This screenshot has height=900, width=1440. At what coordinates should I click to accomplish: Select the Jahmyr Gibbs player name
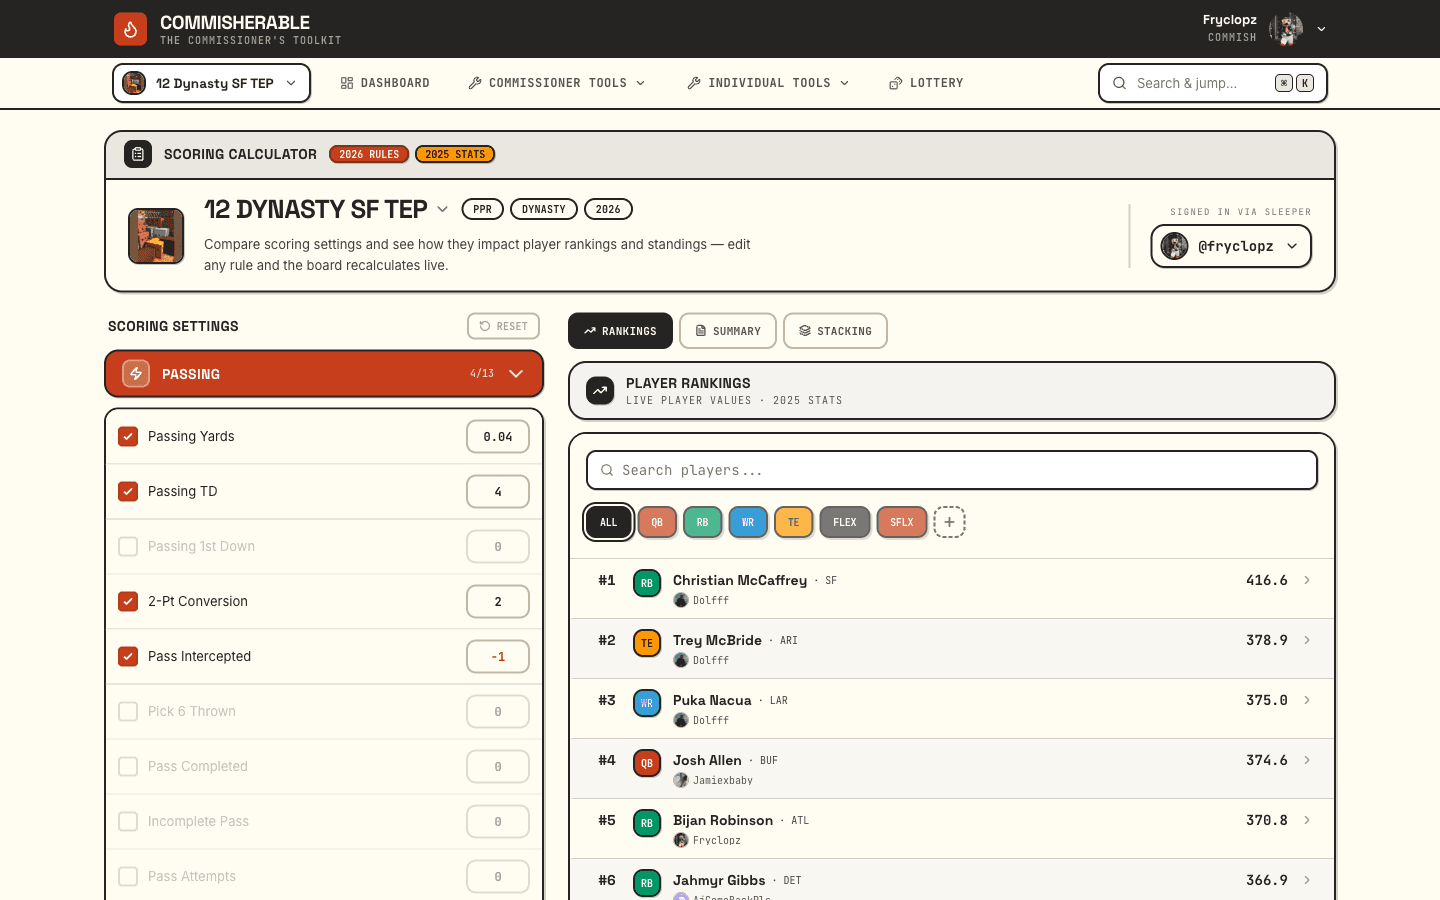pyautogui.click(x=719, y=880)
